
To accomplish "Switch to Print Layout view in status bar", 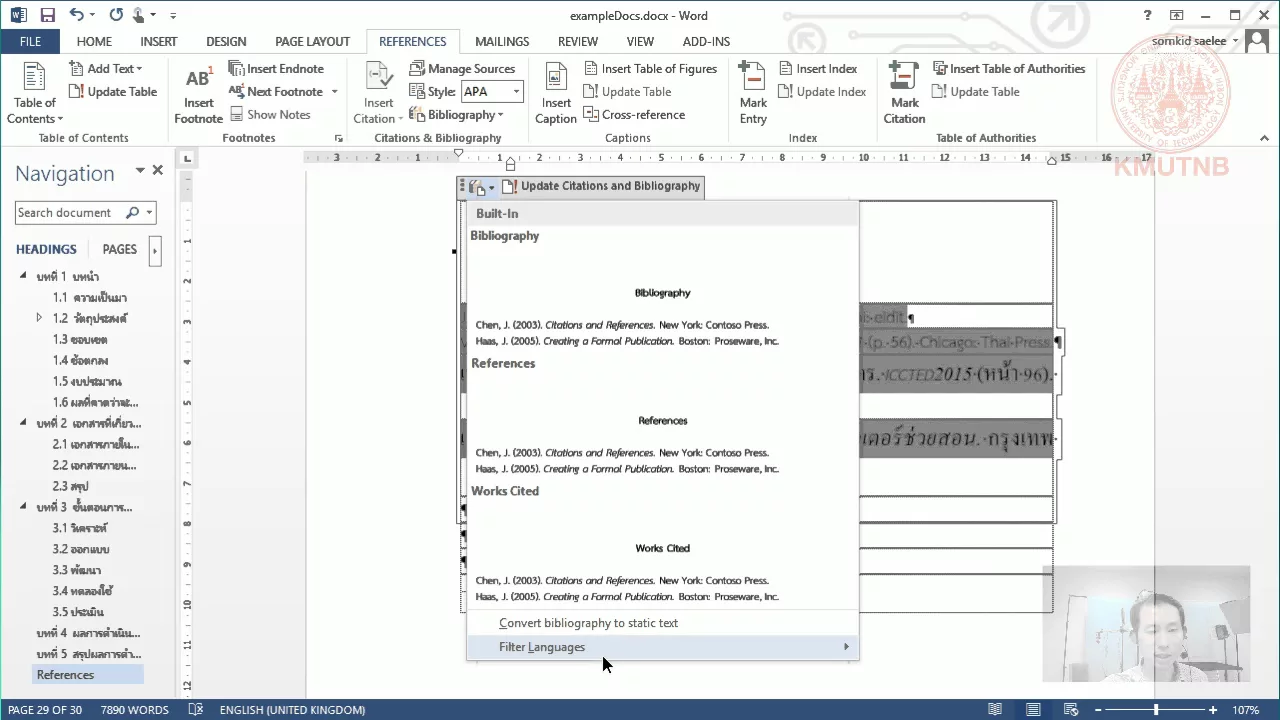I will click(1035, 710).
